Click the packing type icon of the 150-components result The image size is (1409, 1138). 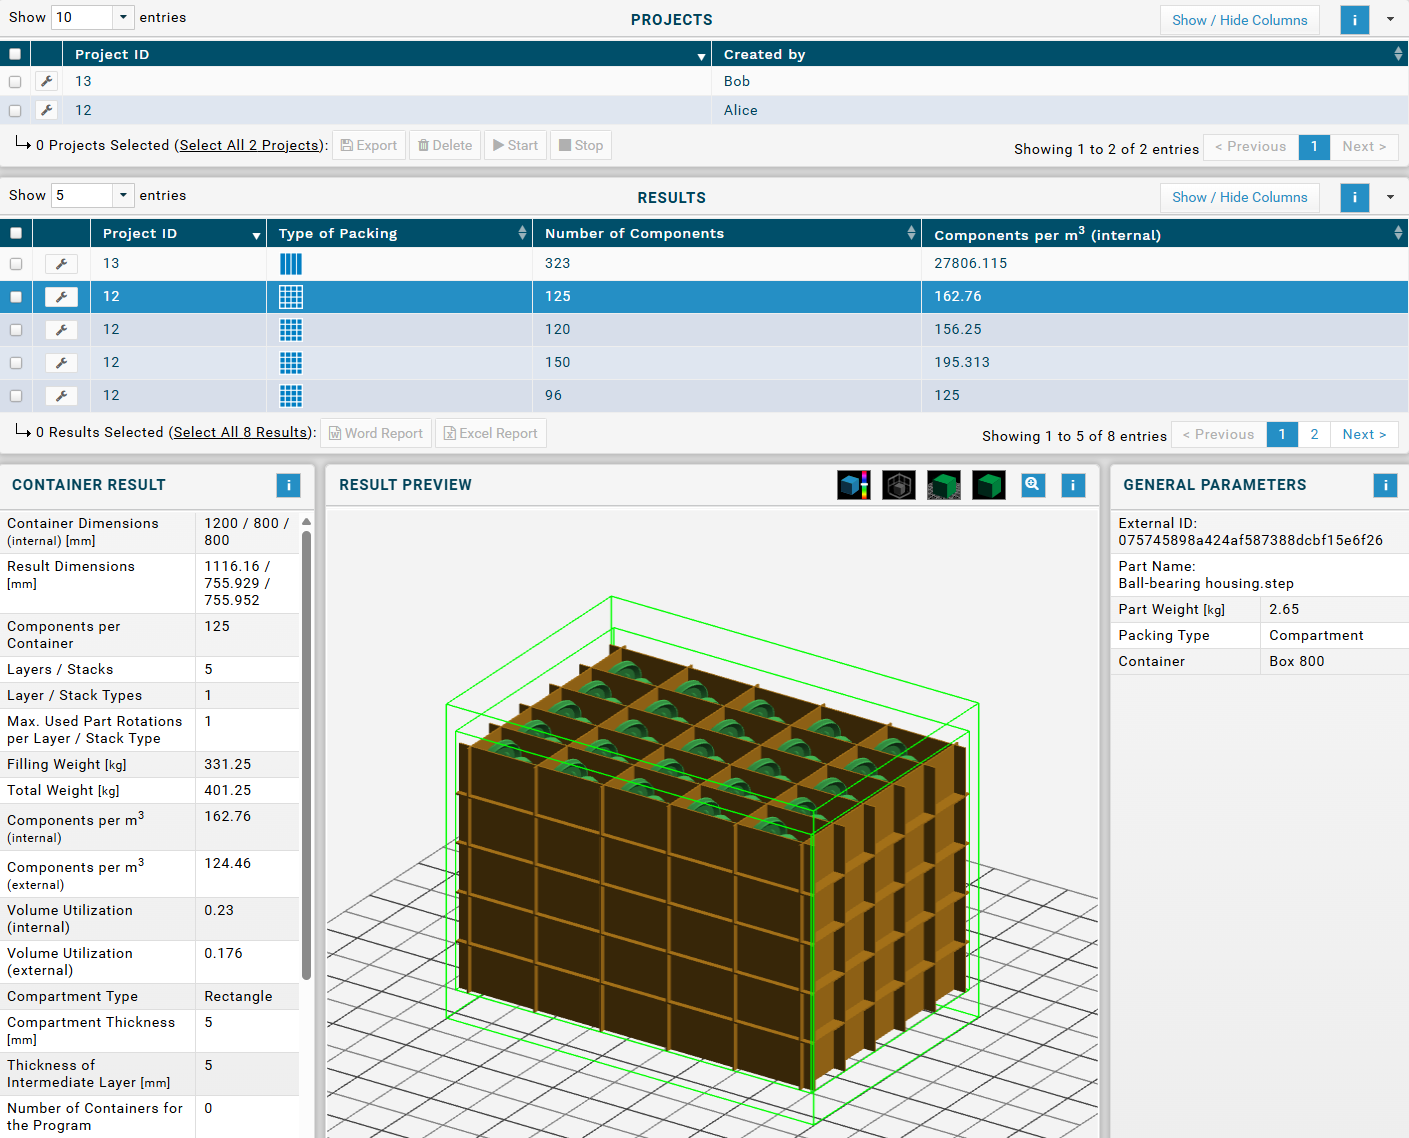(291, 363)
